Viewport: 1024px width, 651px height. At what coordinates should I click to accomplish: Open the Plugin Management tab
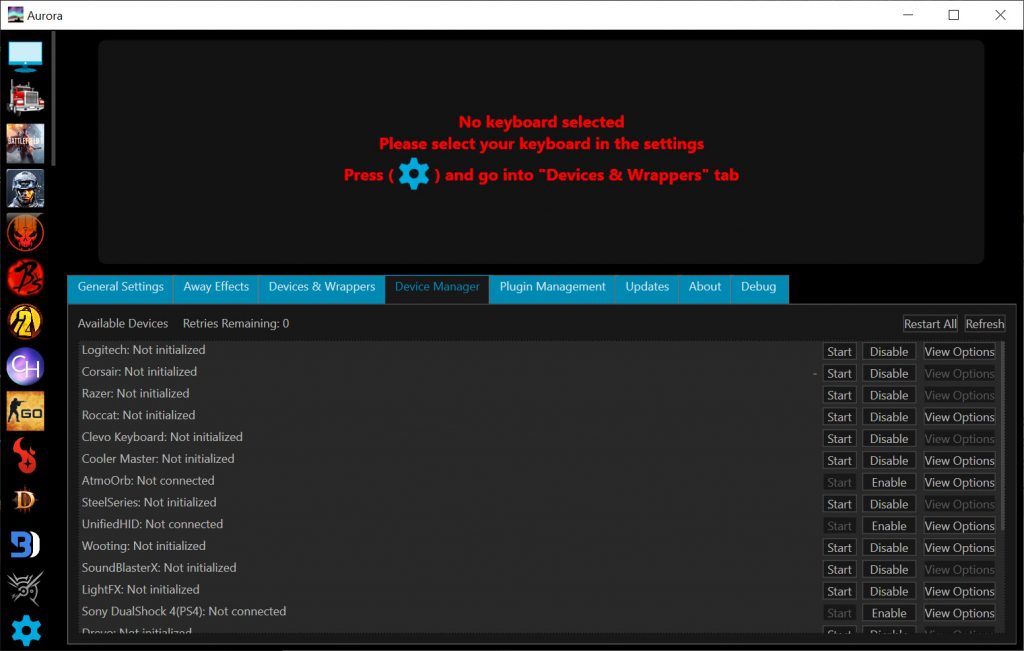click(x=552, y=287)
